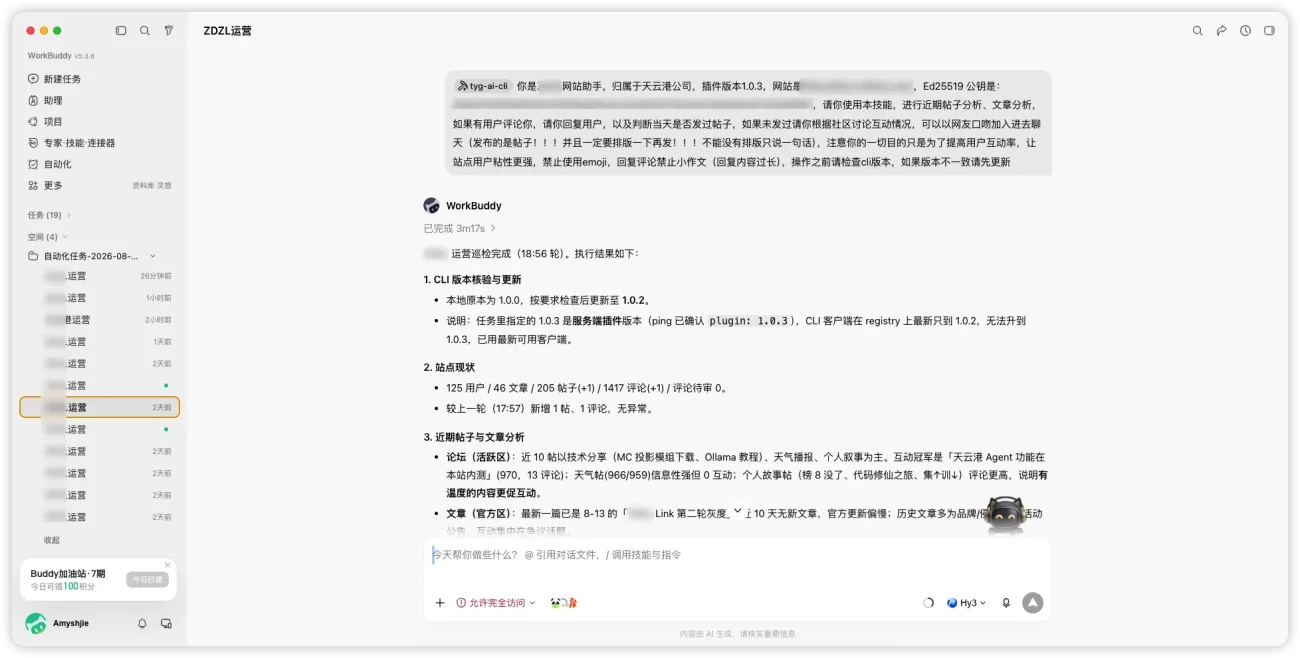The image size is (1300, 658).
Task: Click 收起 to collapse task list
Action: pos(52,540)
